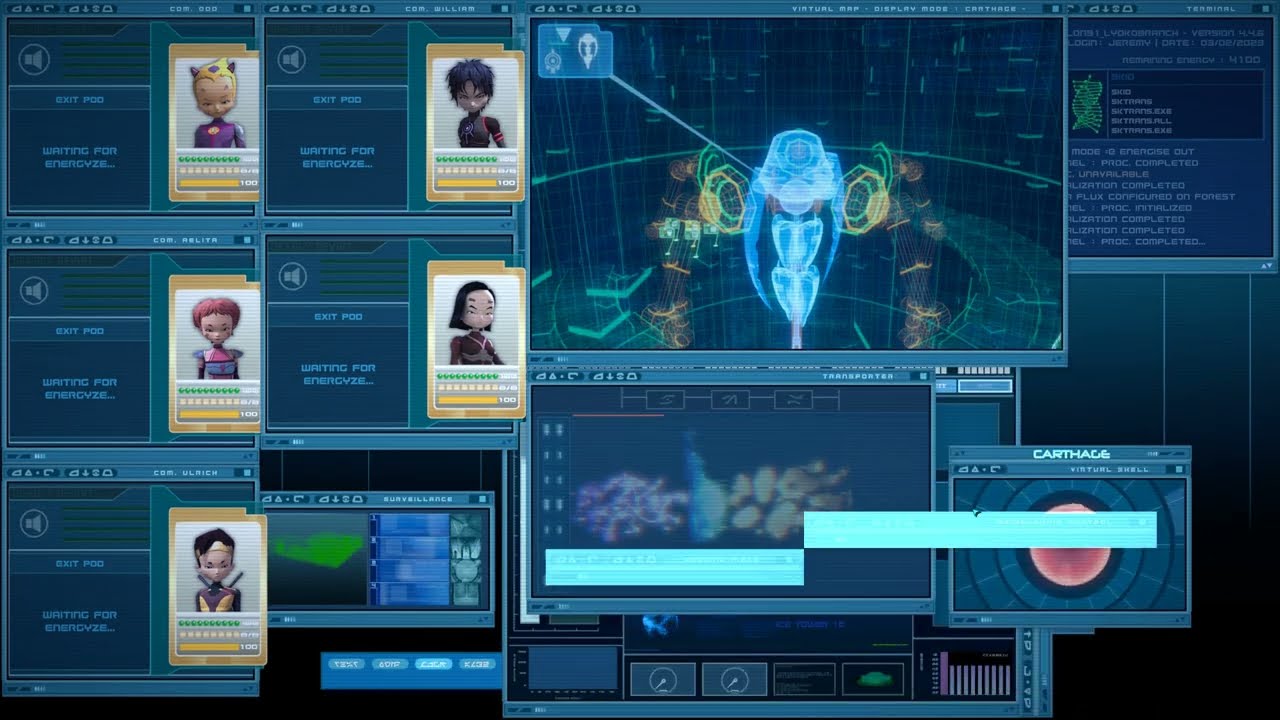Click William's yellow 100 energy bar
Image resolution: width=1280 pixels, height=720 pixels.
(467, 184)
